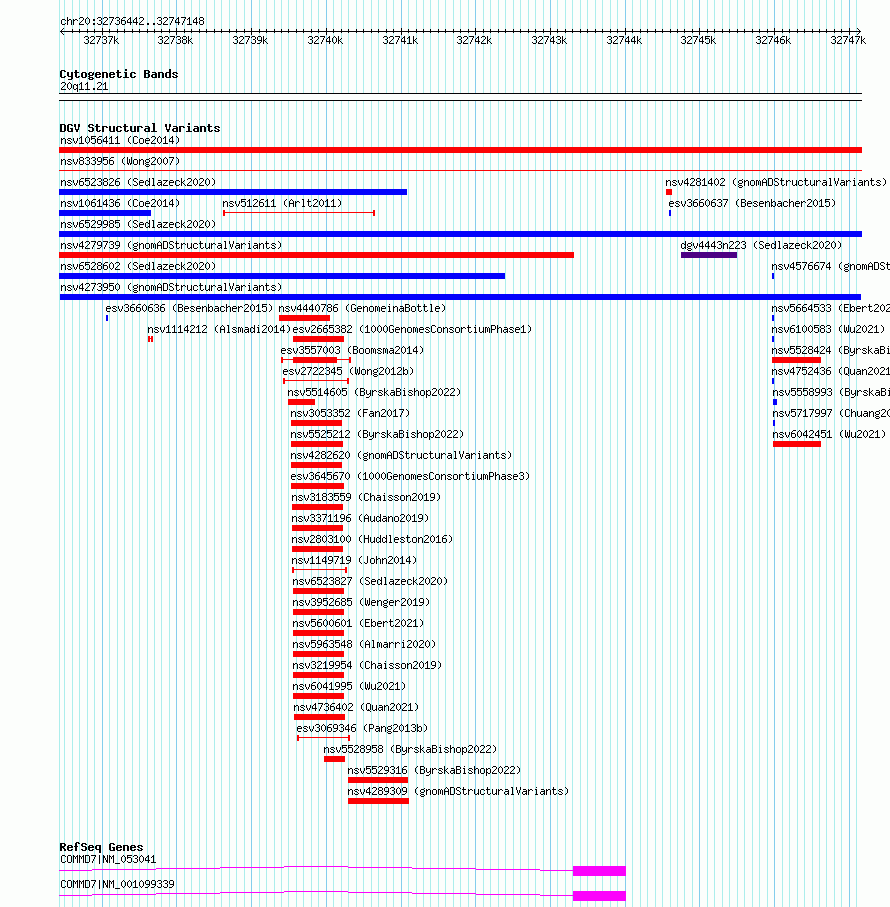Open nsv4273950 gnomAD variant label
The width and height of the screenshot is (890, 907).
pos(171,287)
